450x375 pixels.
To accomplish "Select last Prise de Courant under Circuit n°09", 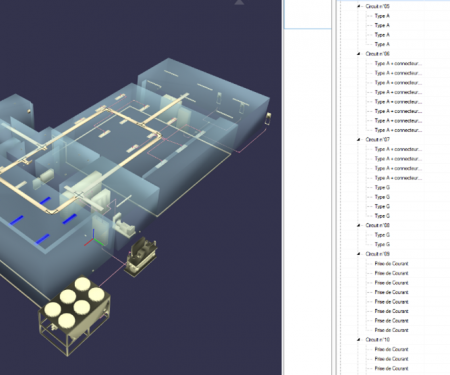I will point(391,330).
